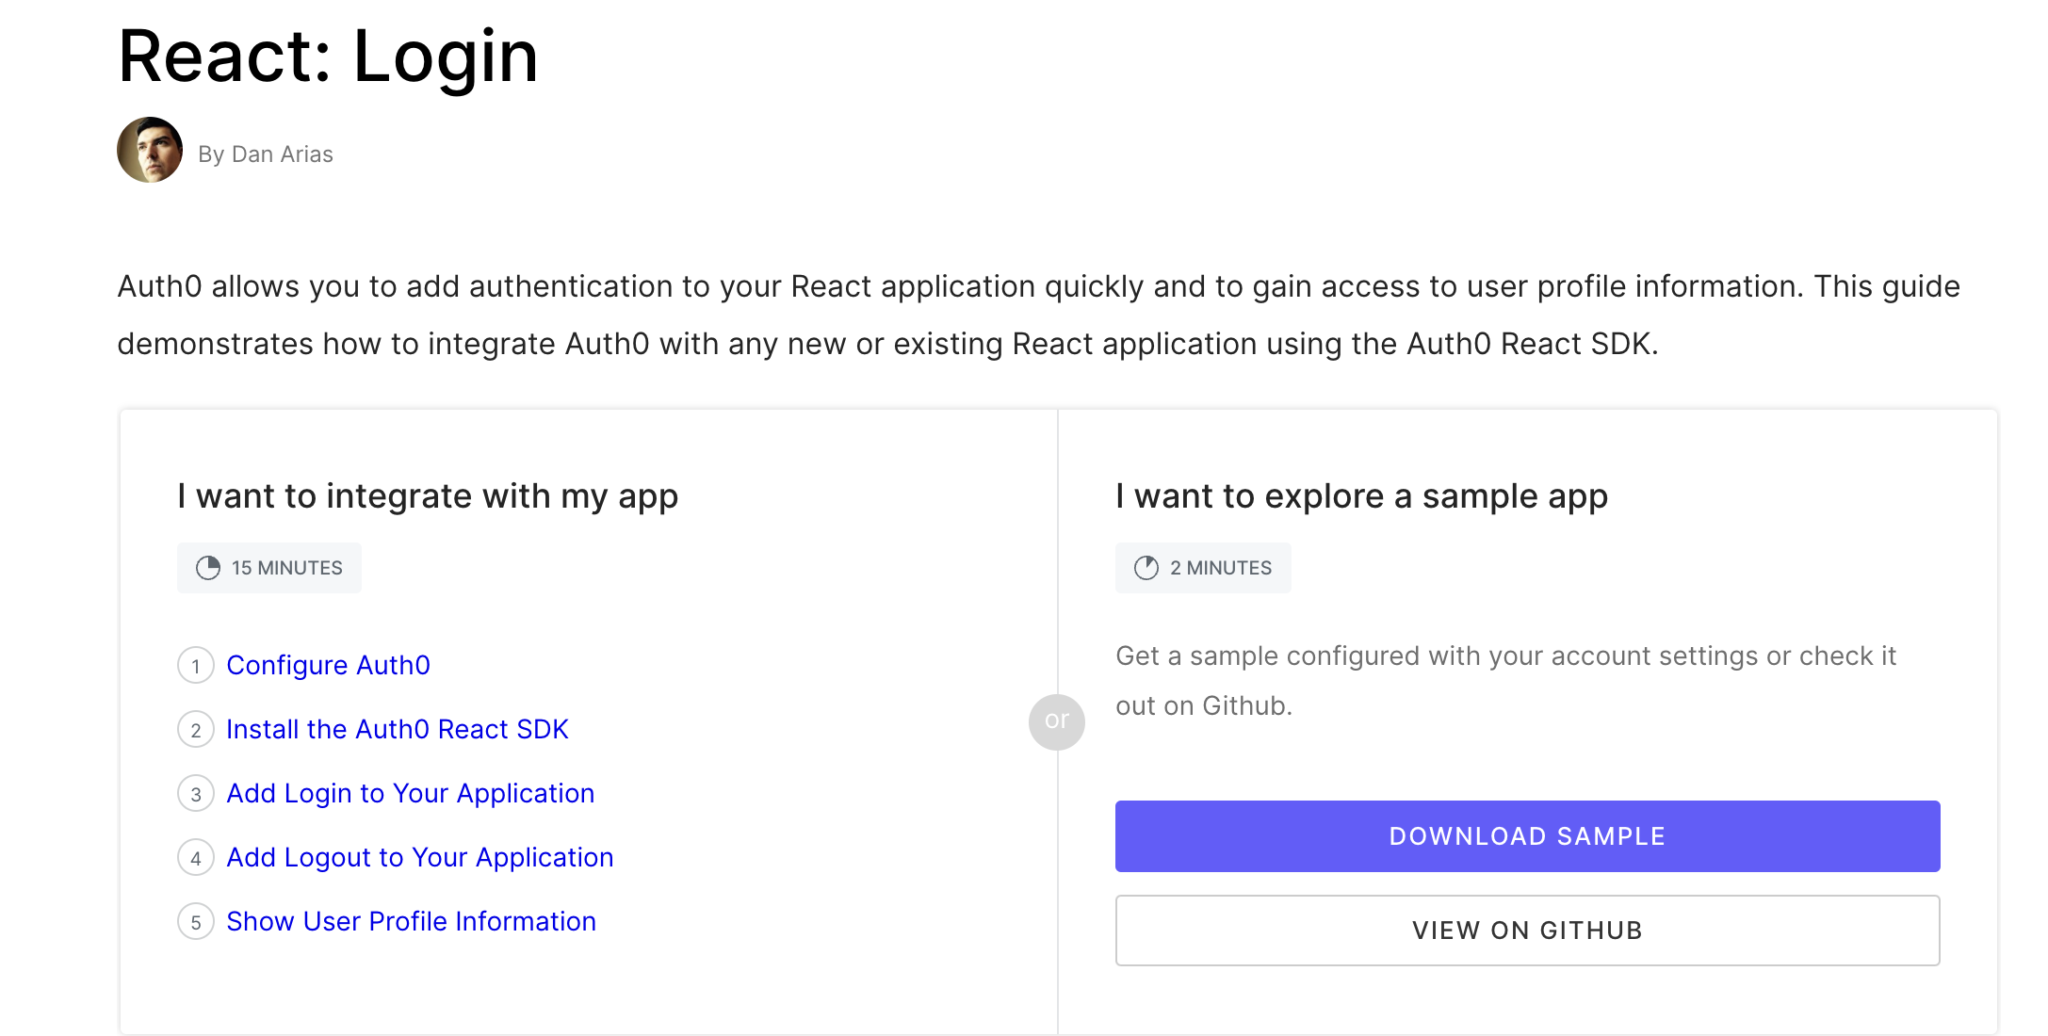
Task: Click the 15 minutes clock icon
Action: (207, 567)
